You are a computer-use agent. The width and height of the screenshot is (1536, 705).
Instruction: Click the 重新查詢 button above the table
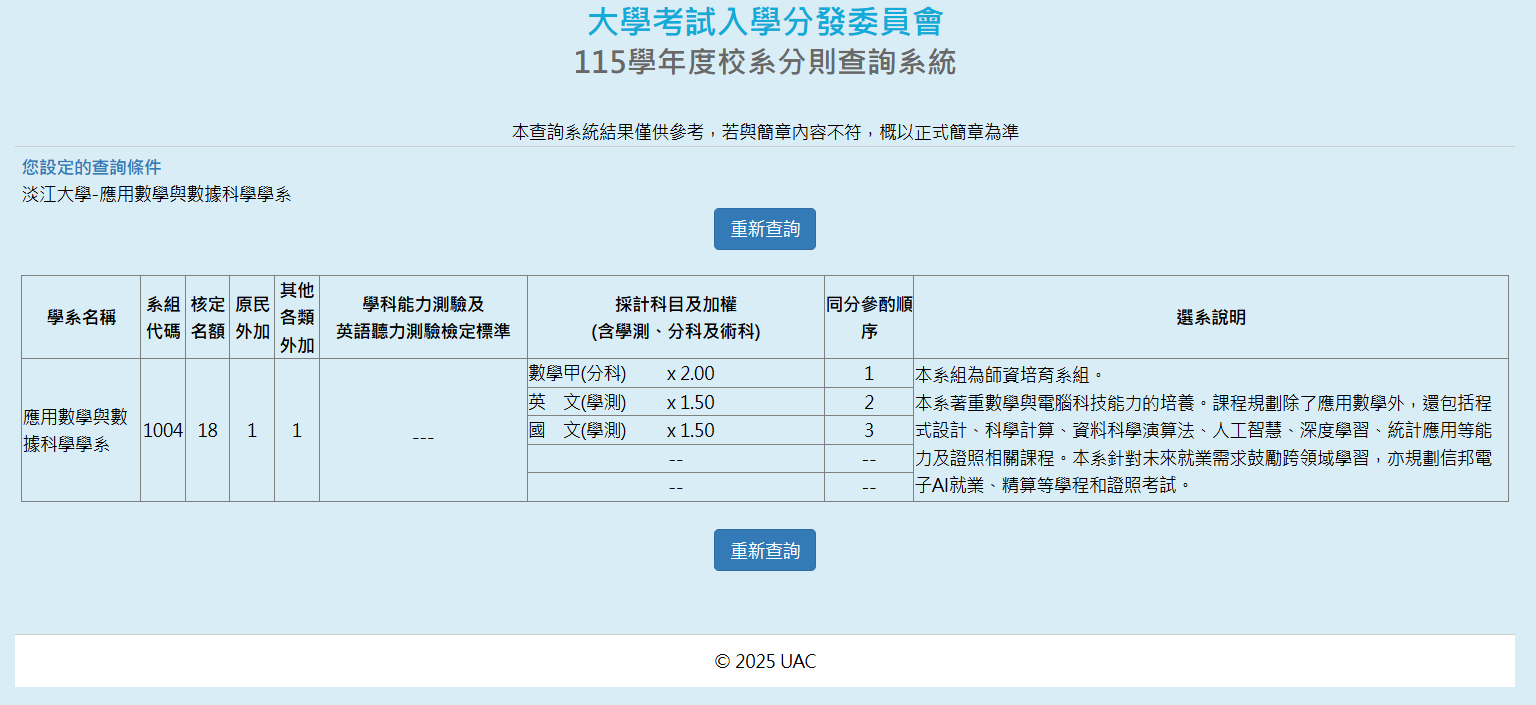click(x=764, y=229)
